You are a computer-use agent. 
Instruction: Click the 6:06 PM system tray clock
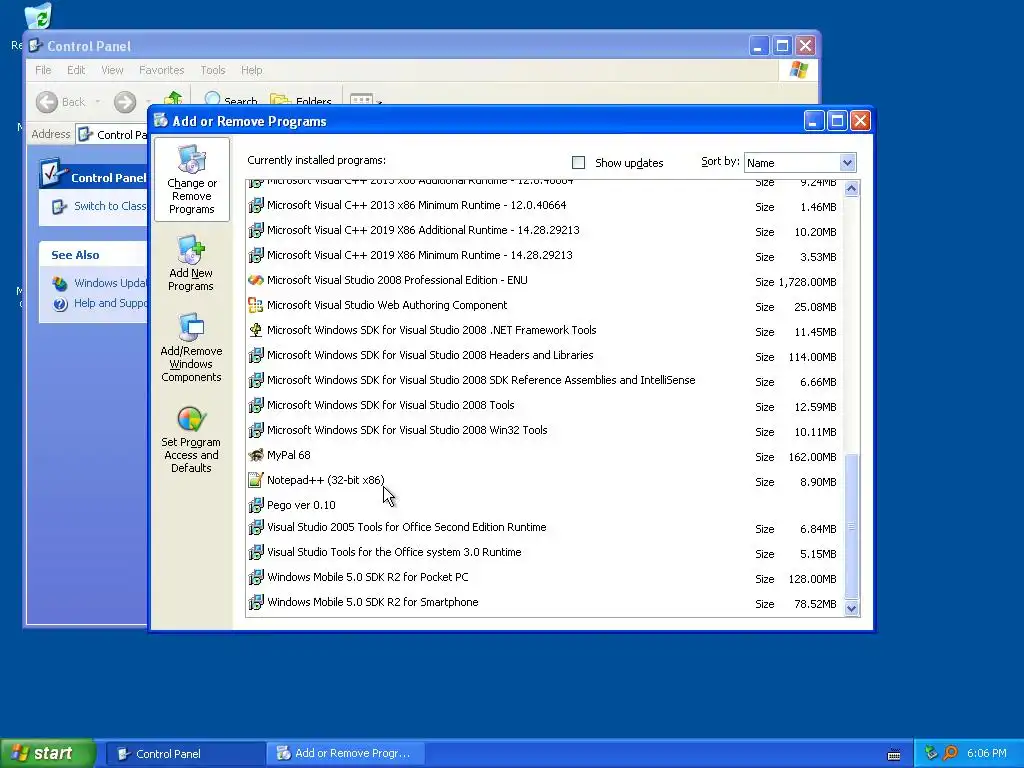pyautogui.click(x=986, y=754)
